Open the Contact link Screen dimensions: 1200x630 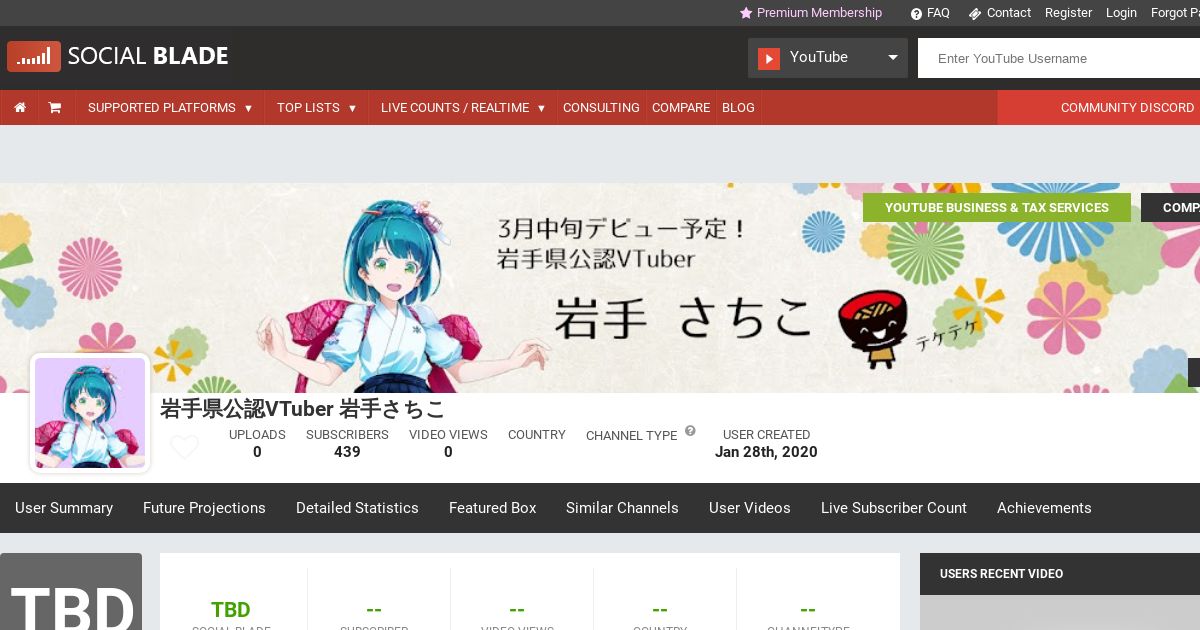click(1008, 13)
